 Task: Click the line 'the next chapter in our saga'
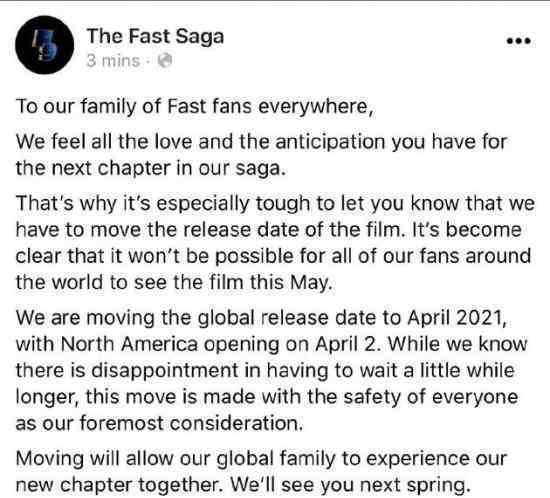pos(151,168)
